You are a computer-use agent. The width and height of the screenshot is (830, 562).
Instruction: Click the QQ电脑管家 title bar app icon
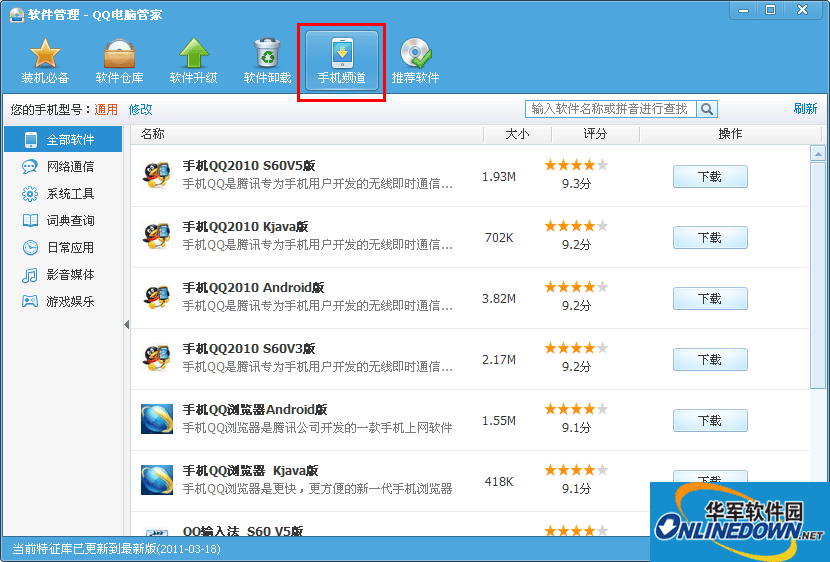(x=16, y=14)
